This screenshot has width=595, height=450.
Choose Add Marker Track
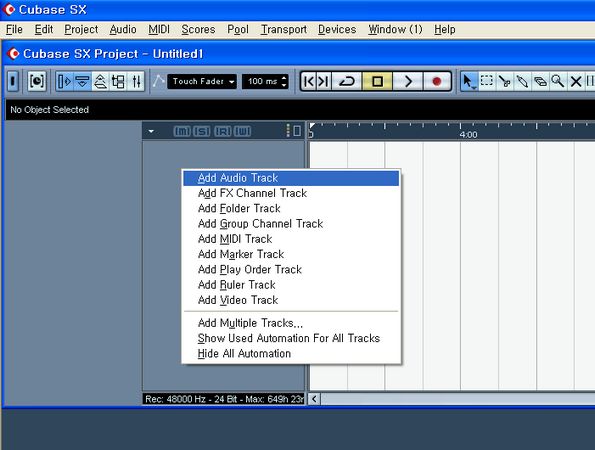291,254
